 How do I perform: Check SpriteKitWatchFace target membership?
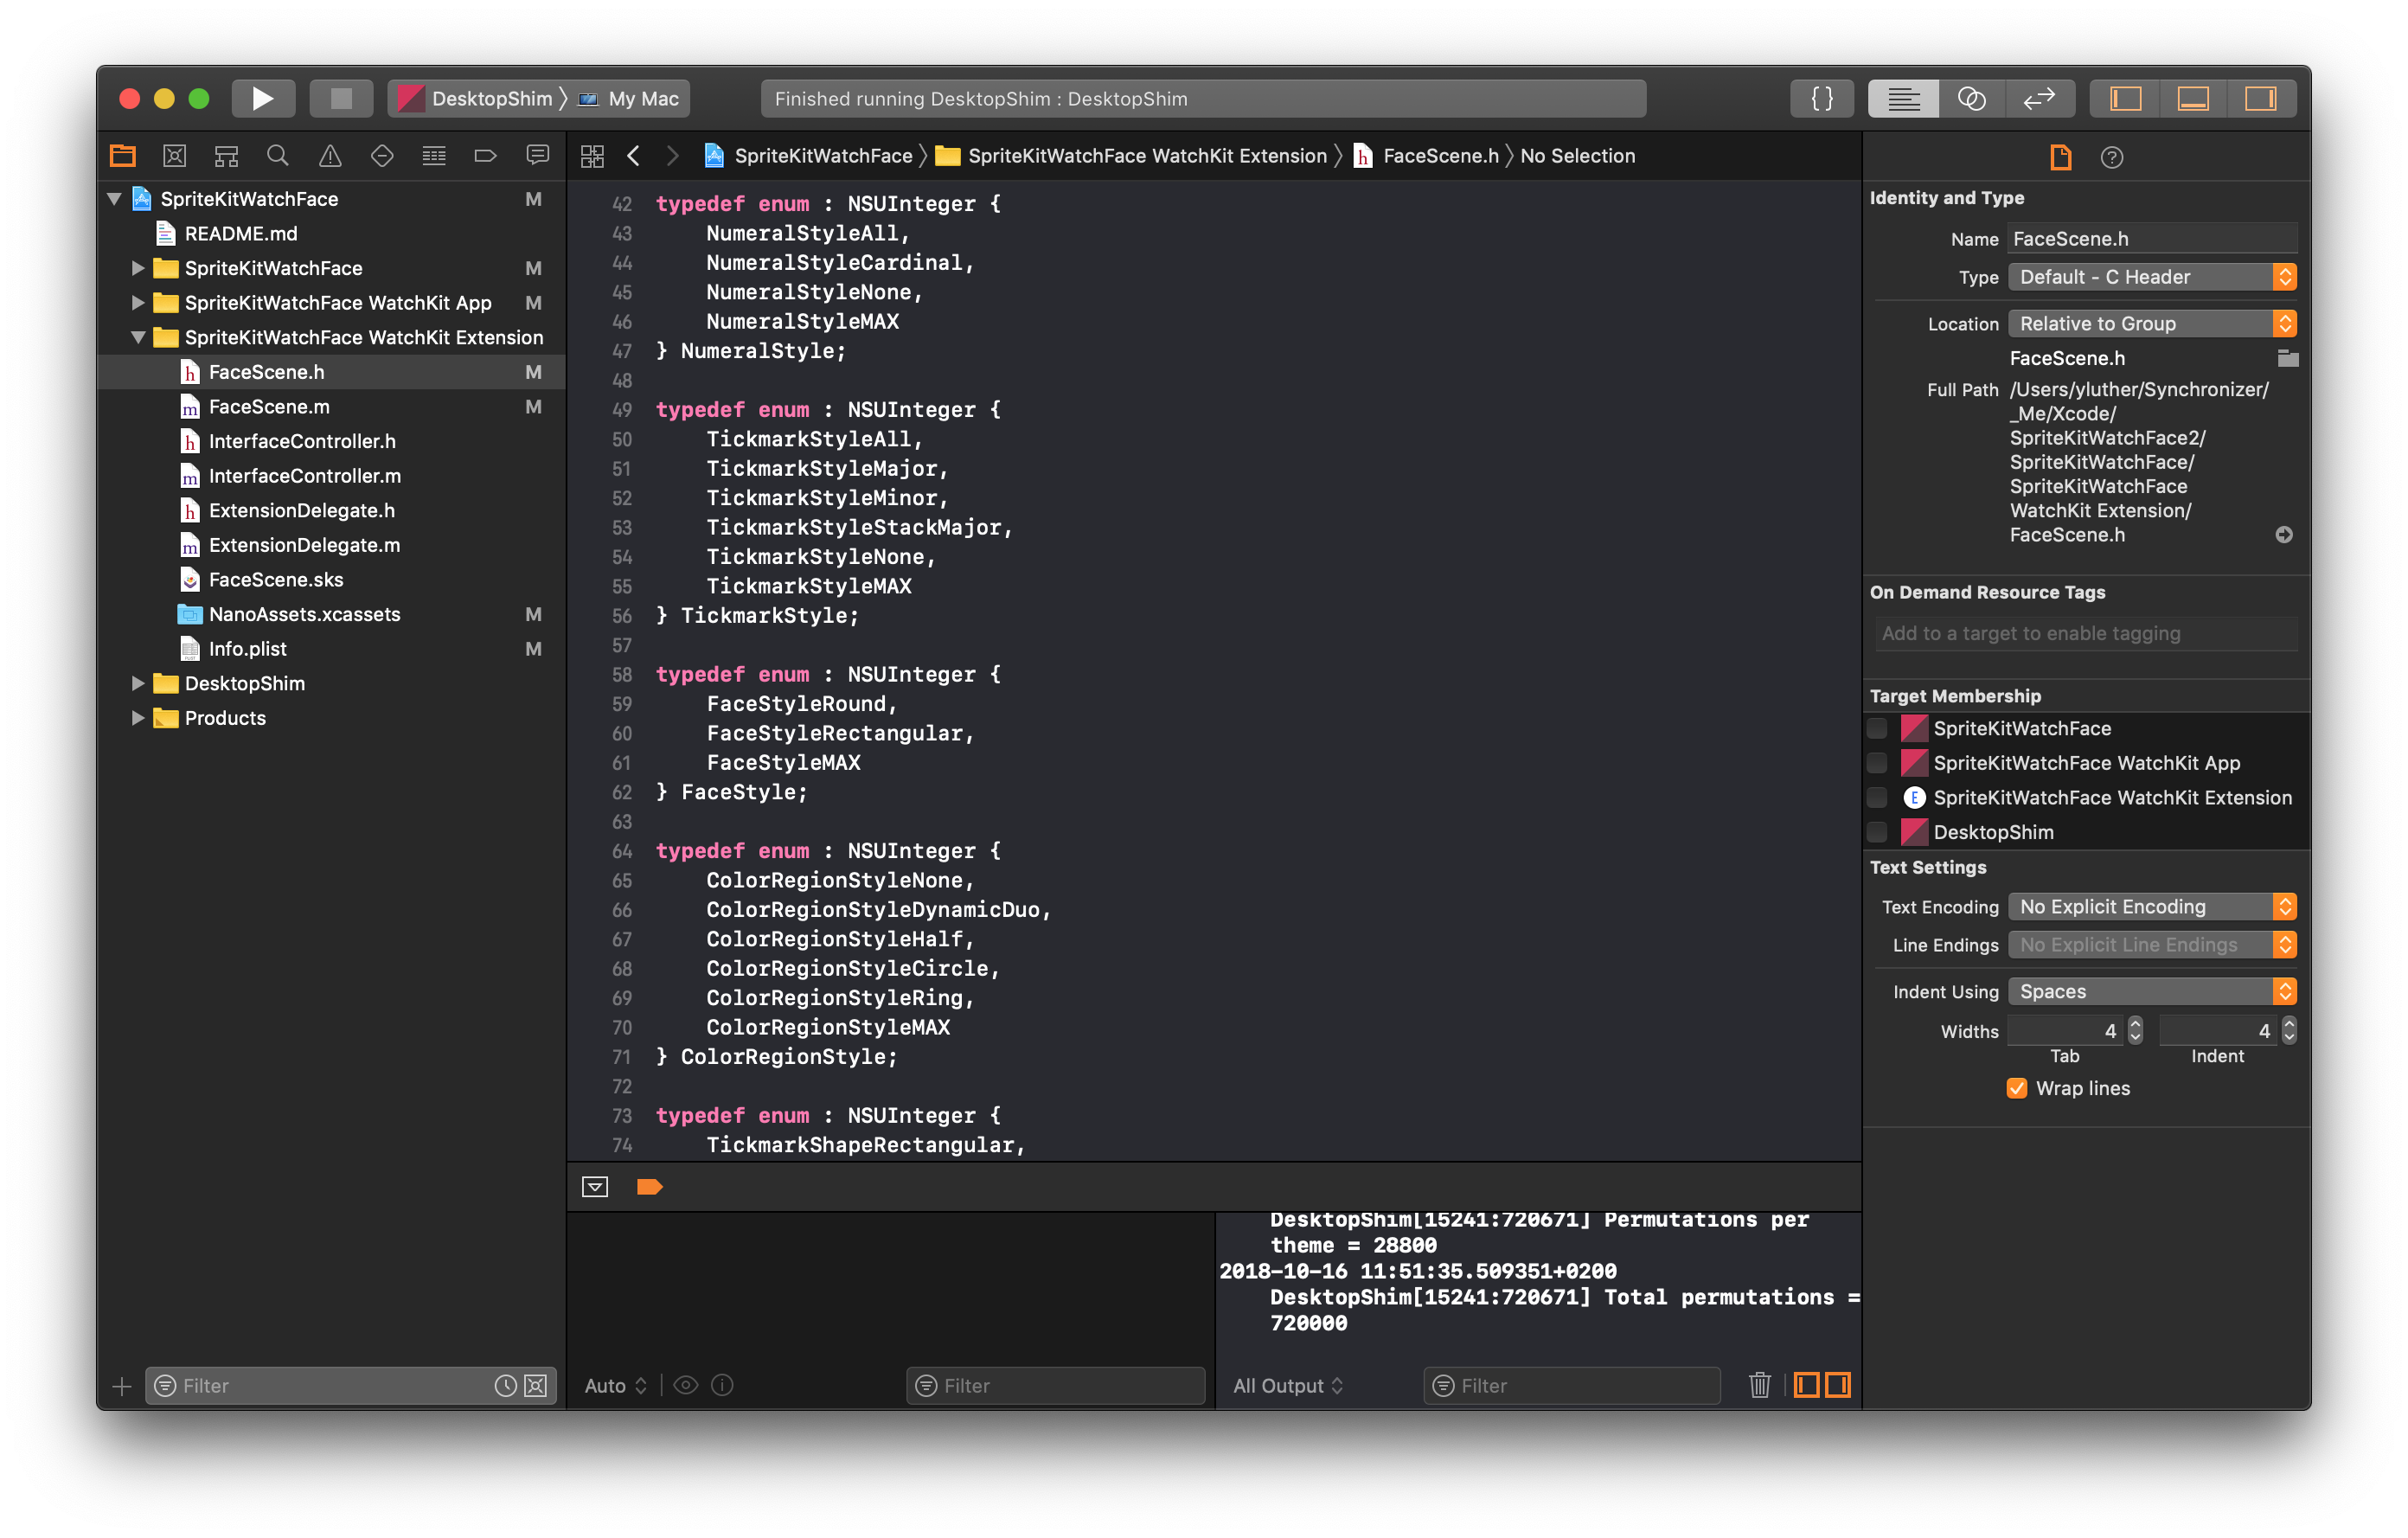click(1877, 728)
